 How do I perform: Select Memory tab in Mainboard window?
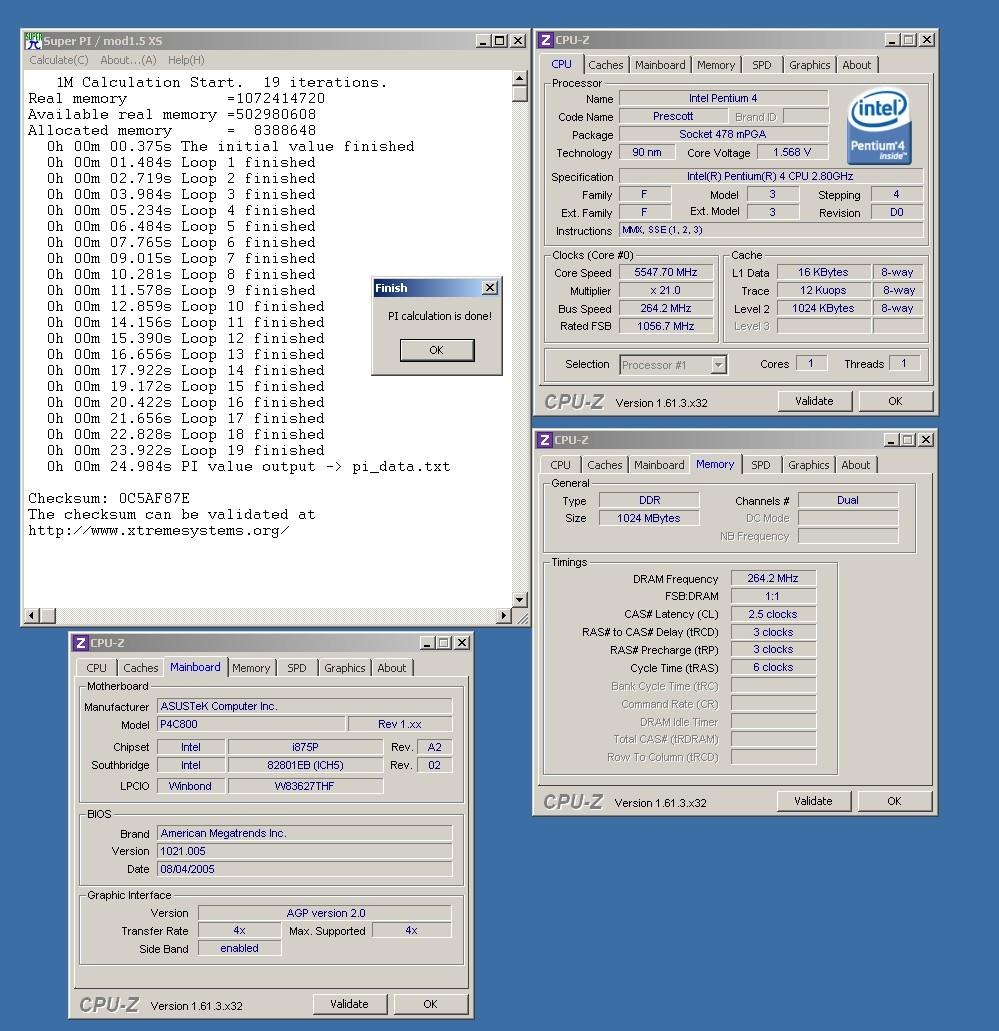click(x=251, y=668)
